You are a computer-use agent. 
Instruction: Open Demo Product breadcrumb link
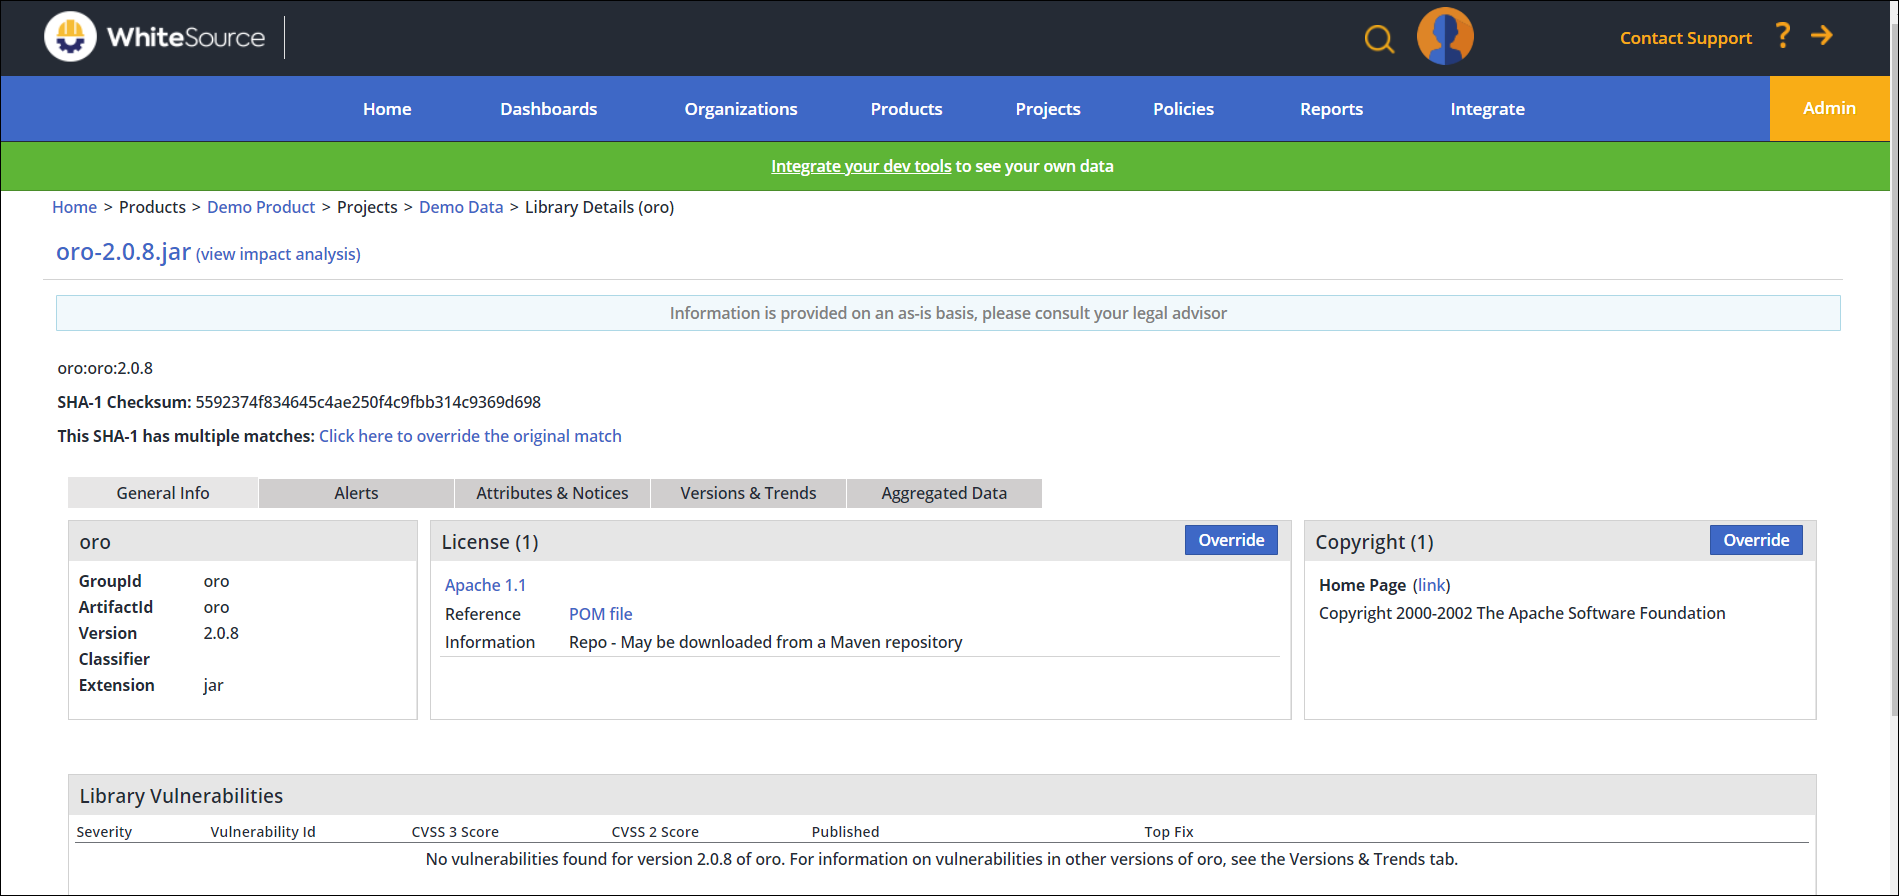click(261, 207)
